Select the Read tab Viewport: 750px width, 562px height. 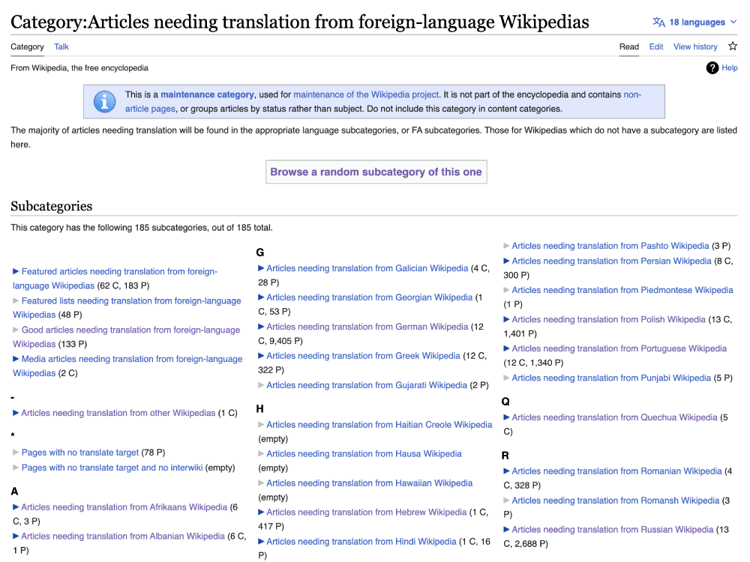629,46
